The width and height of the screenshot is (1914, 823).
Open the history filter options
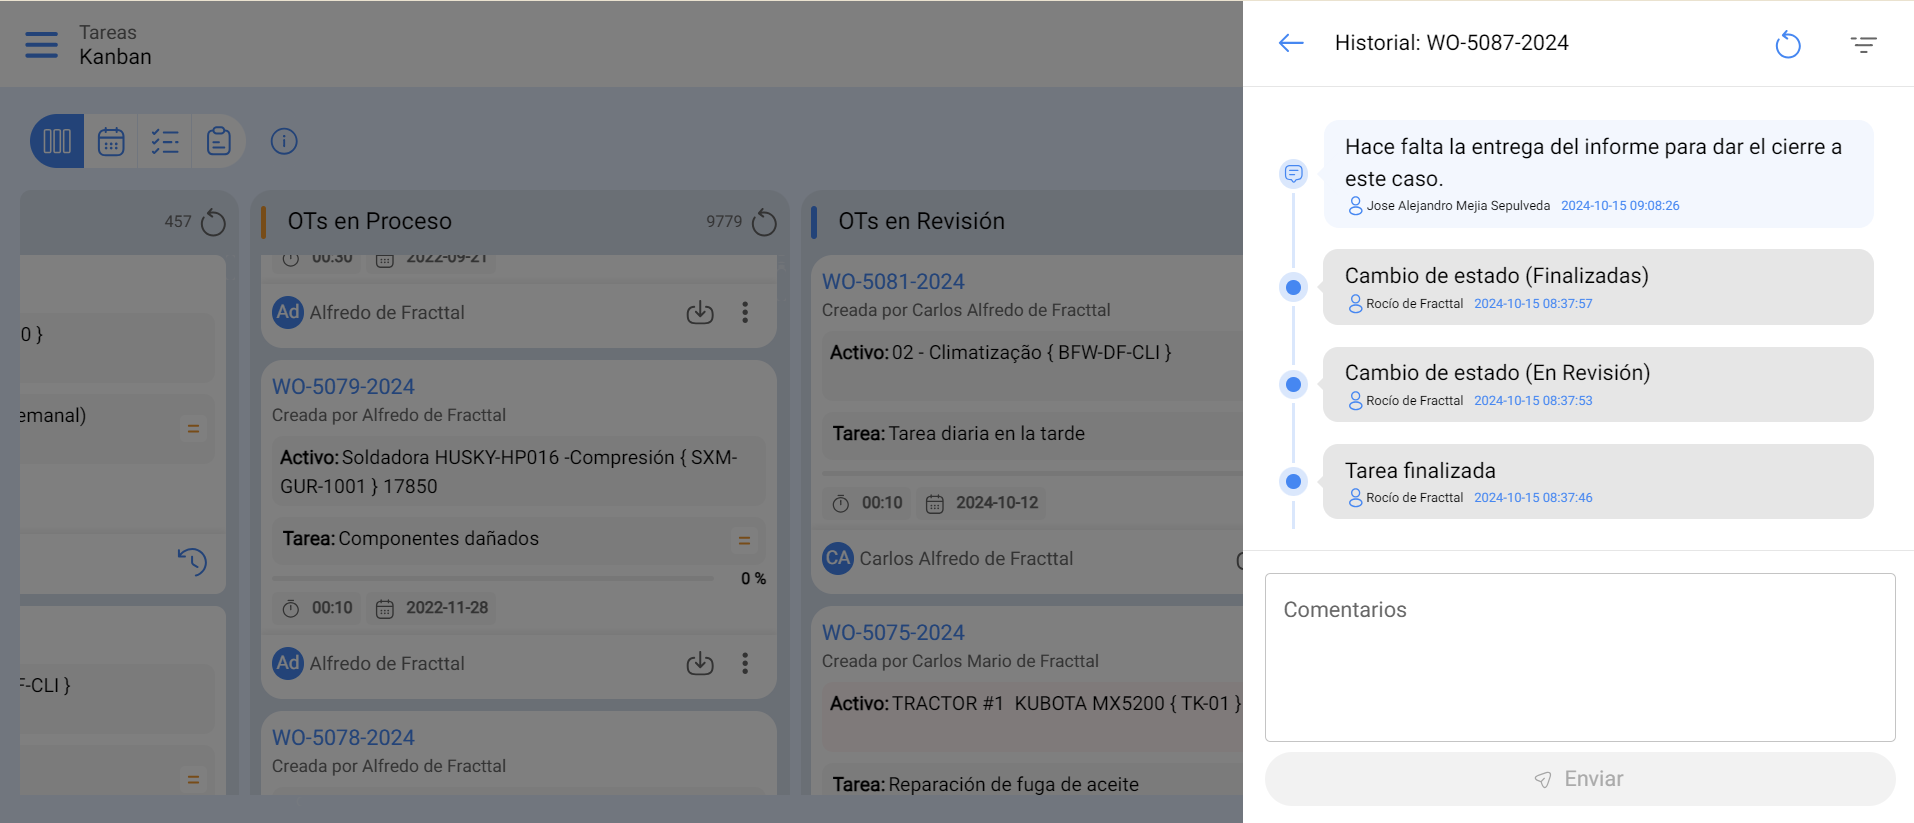tap(1863, 45)
